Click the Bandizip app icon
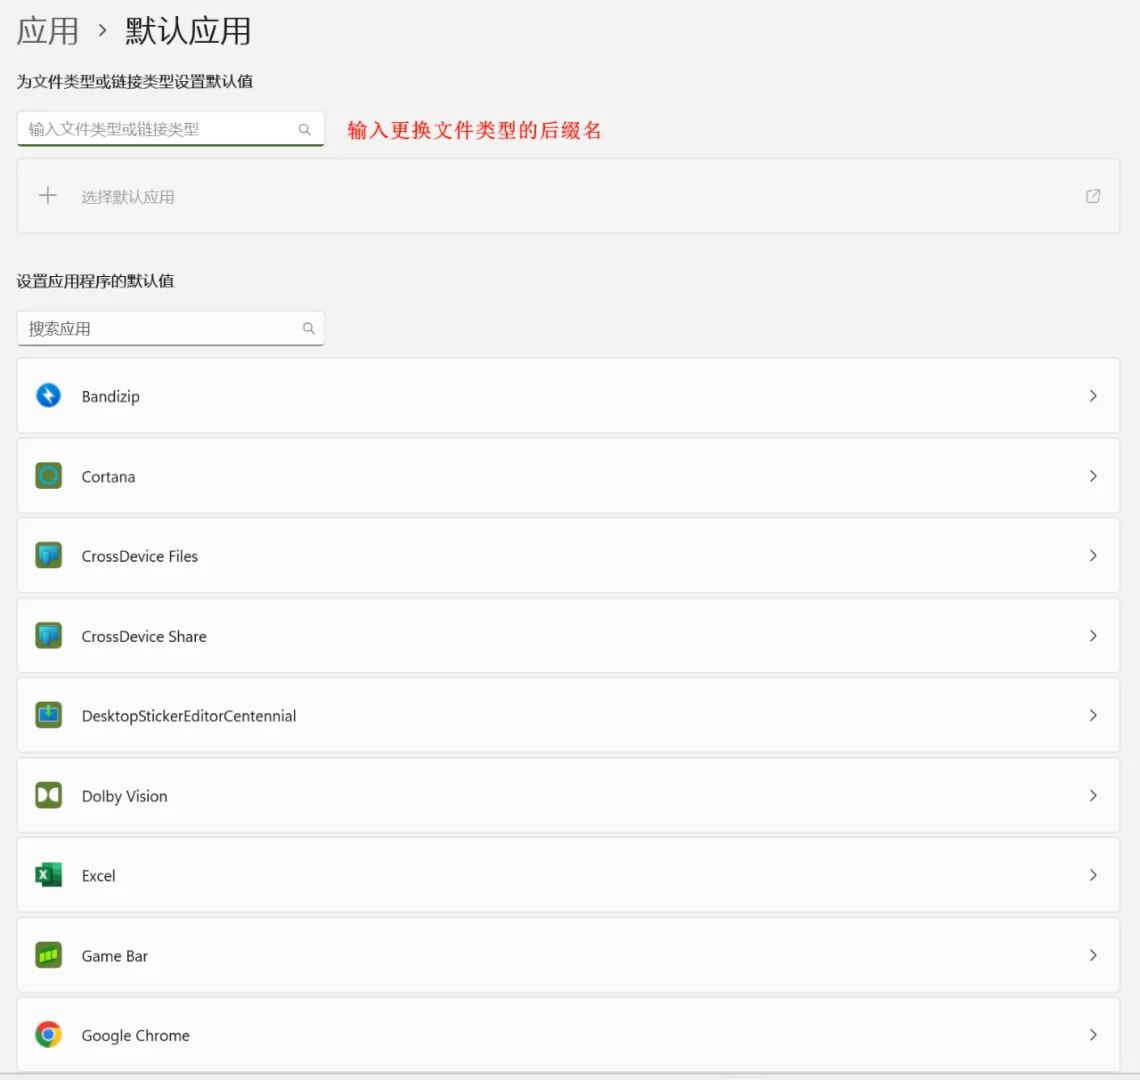1140x1080 pixels. coord(48,395)
